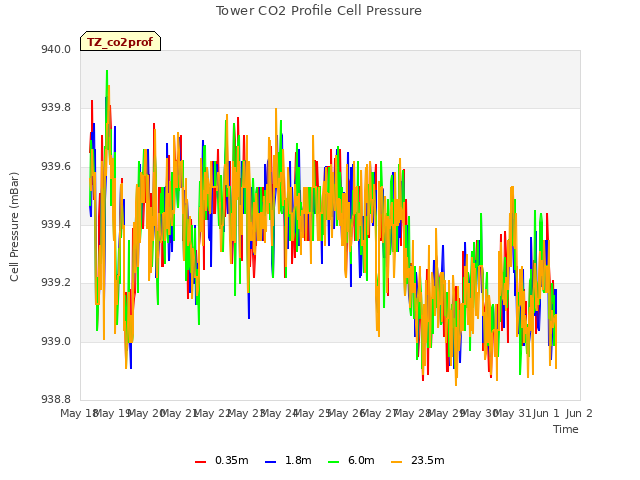Click the TZ_co2prof label box
The height and width of the screenshot is (480, 640).
[120, 41]
